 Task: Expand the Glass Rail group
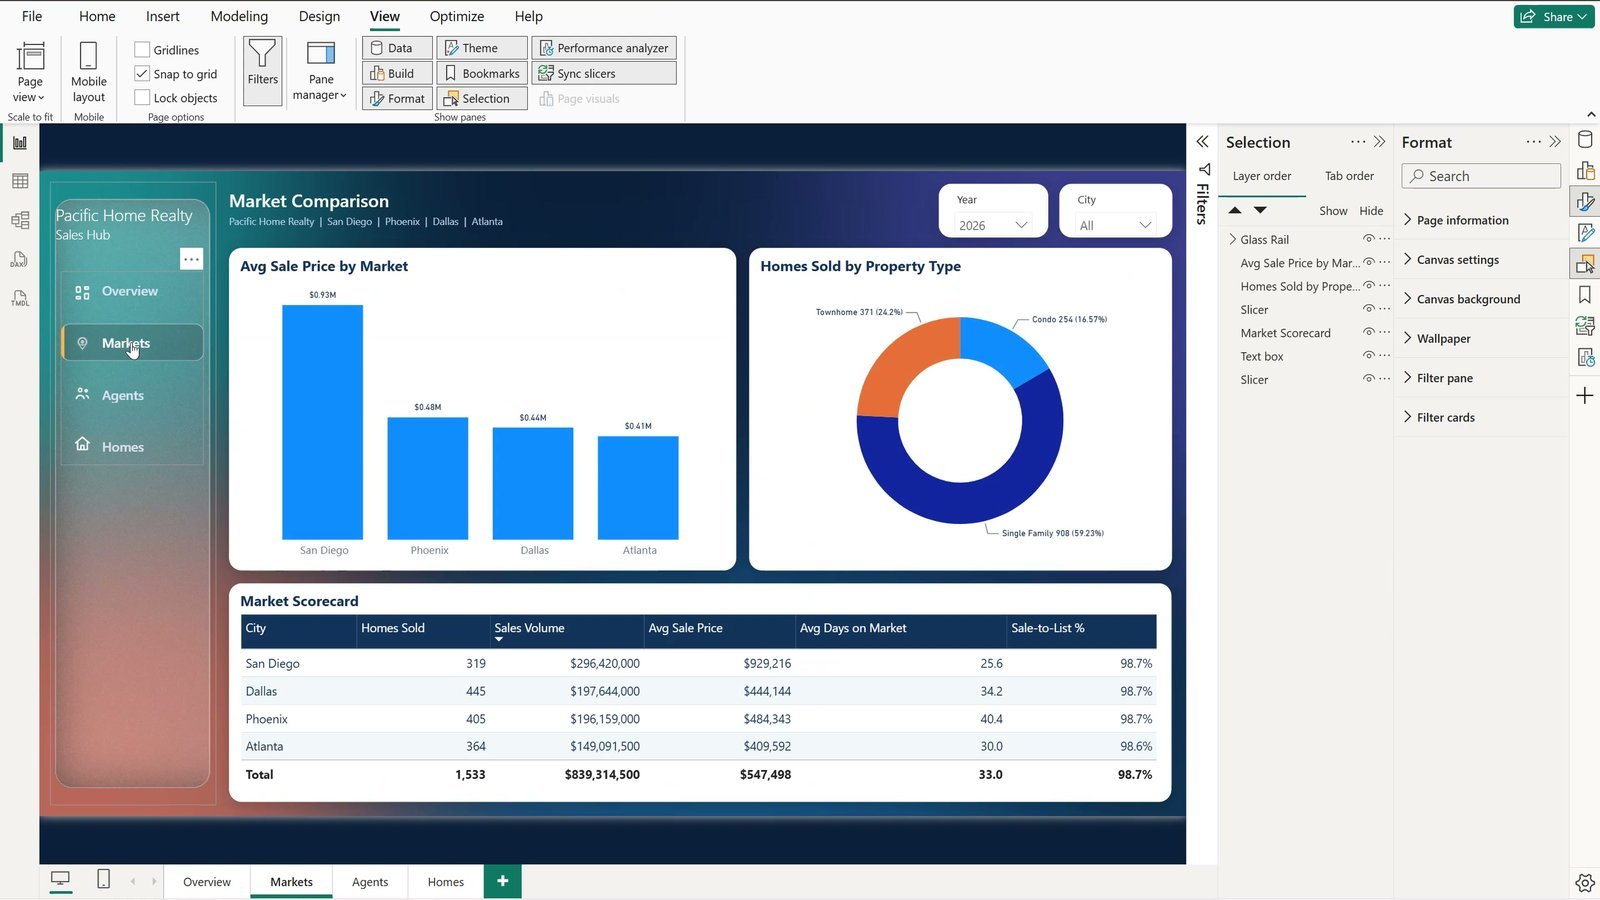click(1233, 239)
